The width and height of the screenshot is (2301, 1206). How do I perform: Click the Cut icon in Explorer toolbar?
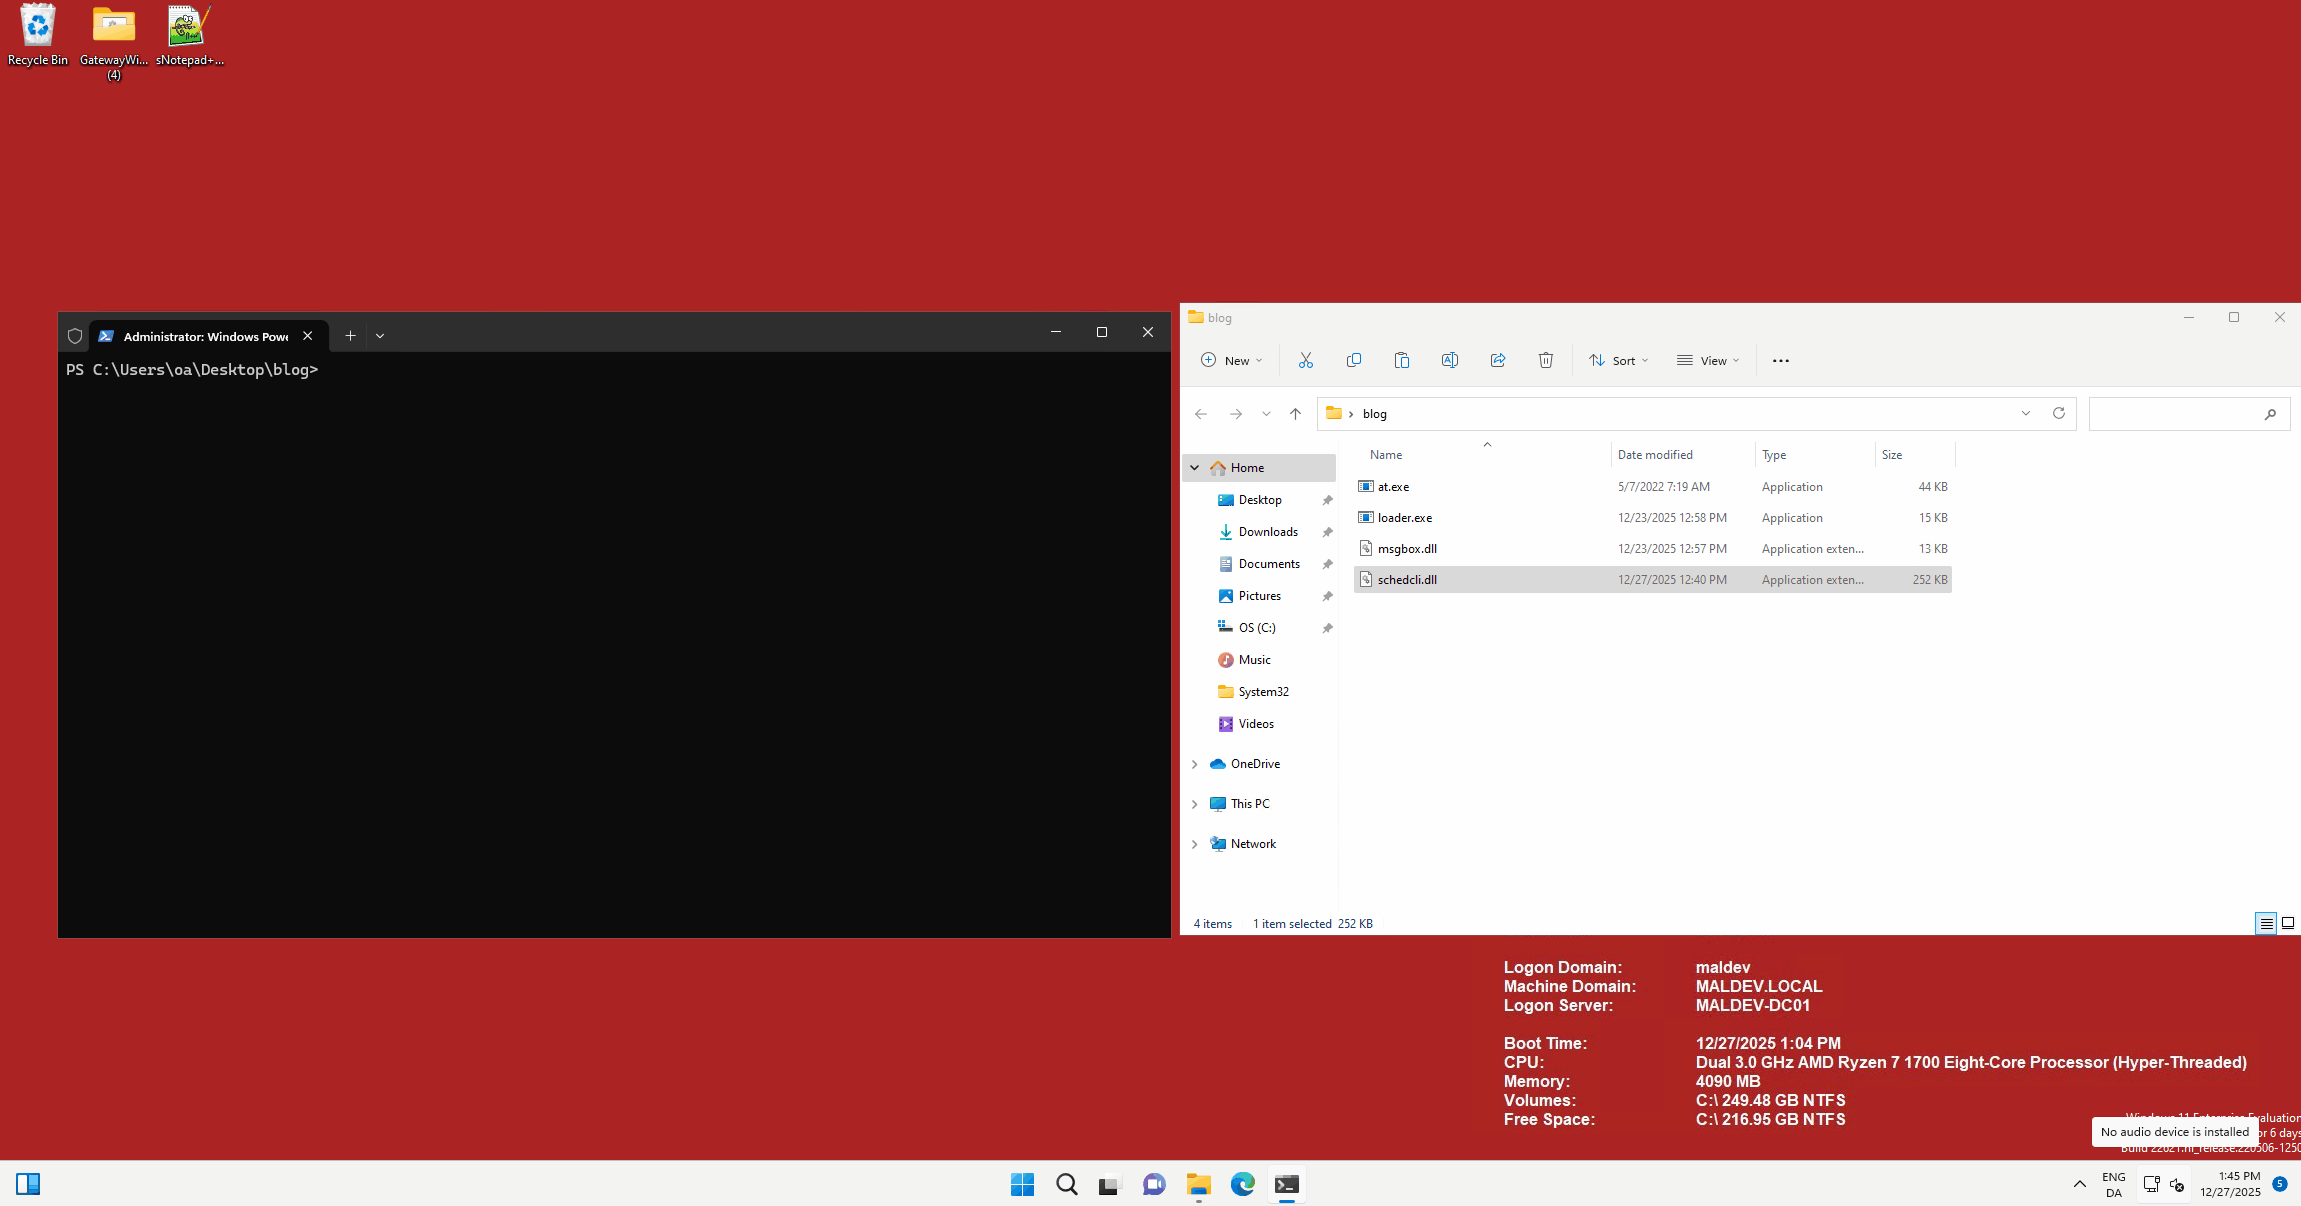(1306, 360)
